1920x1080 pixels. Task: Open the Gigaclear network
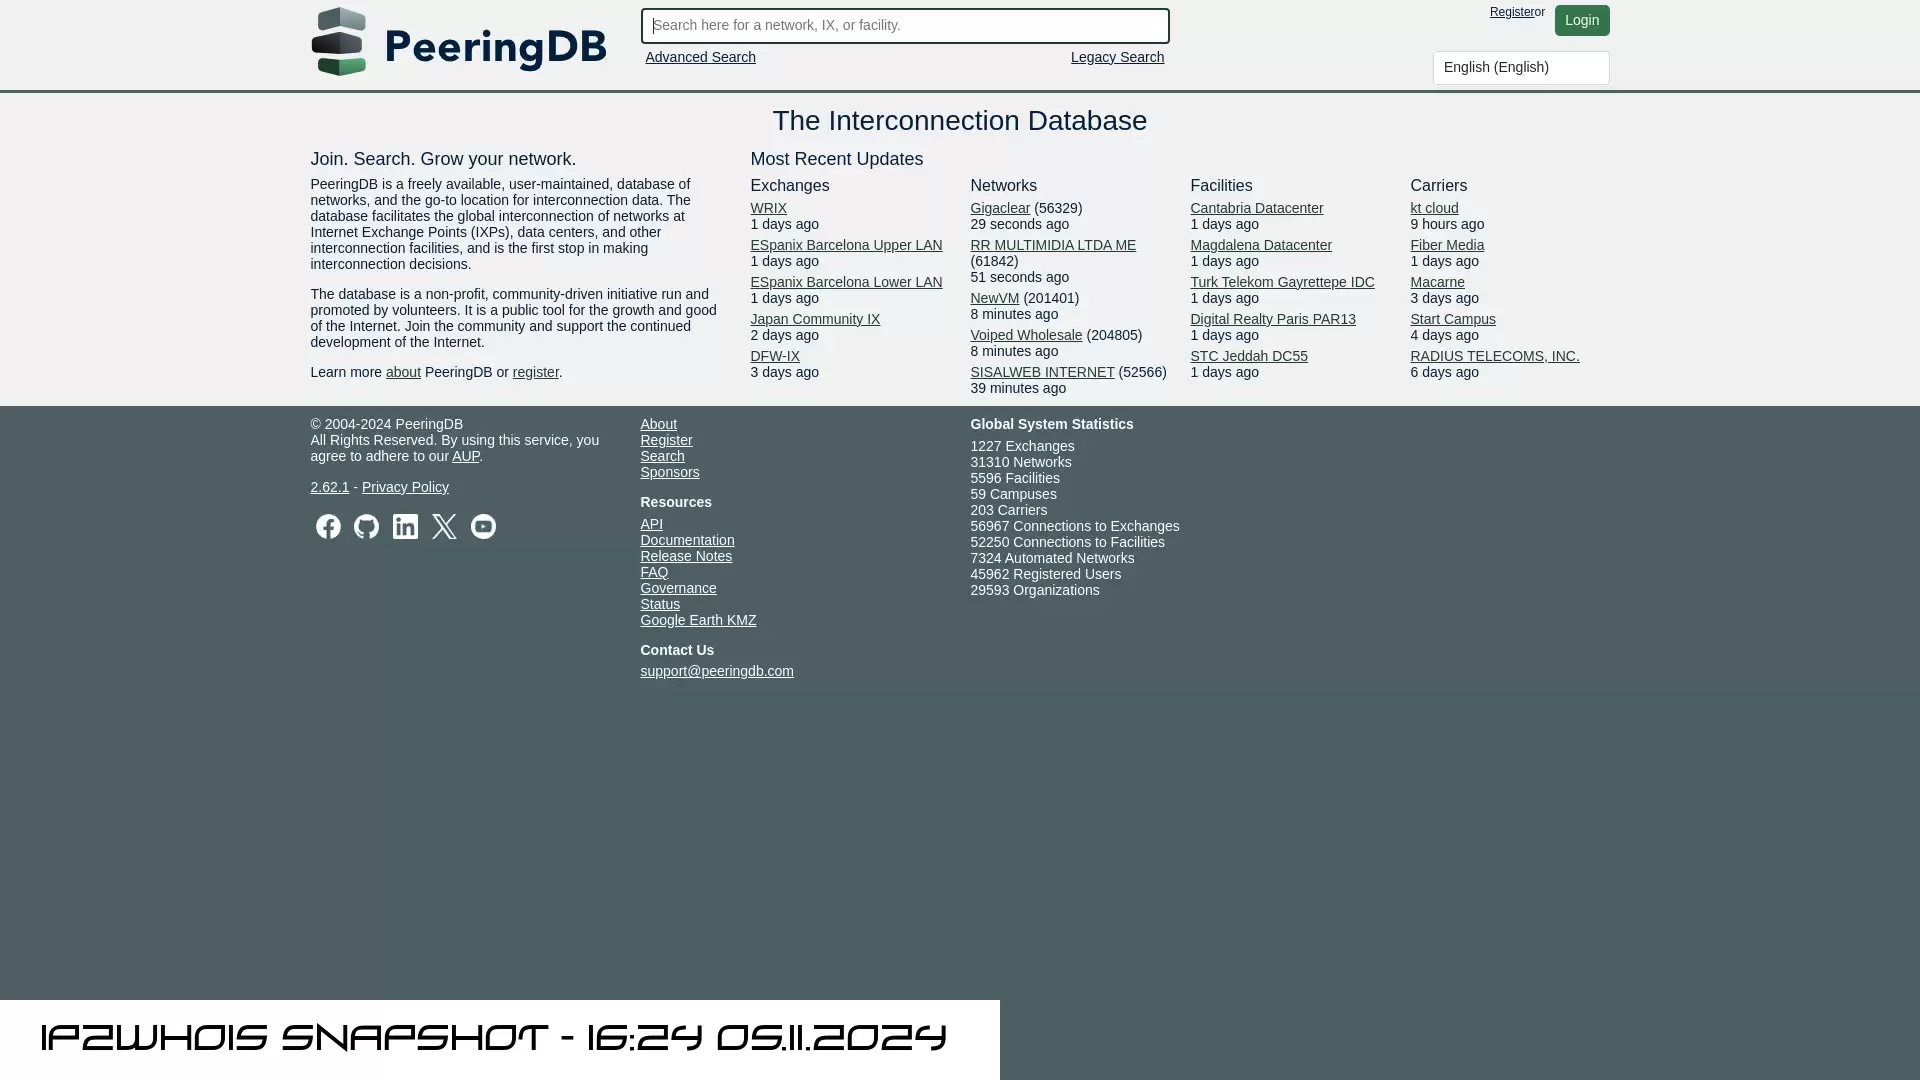click(1000, 208)
